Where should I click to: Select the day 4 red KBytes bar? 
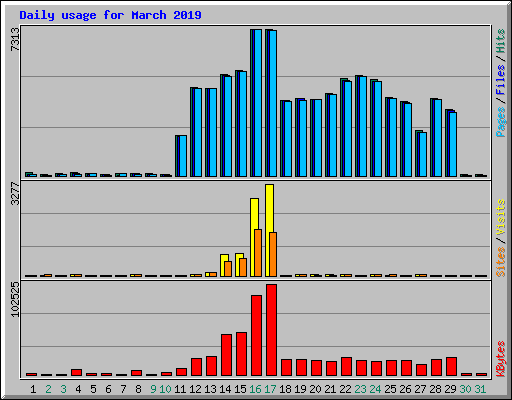tap(76, 372)
